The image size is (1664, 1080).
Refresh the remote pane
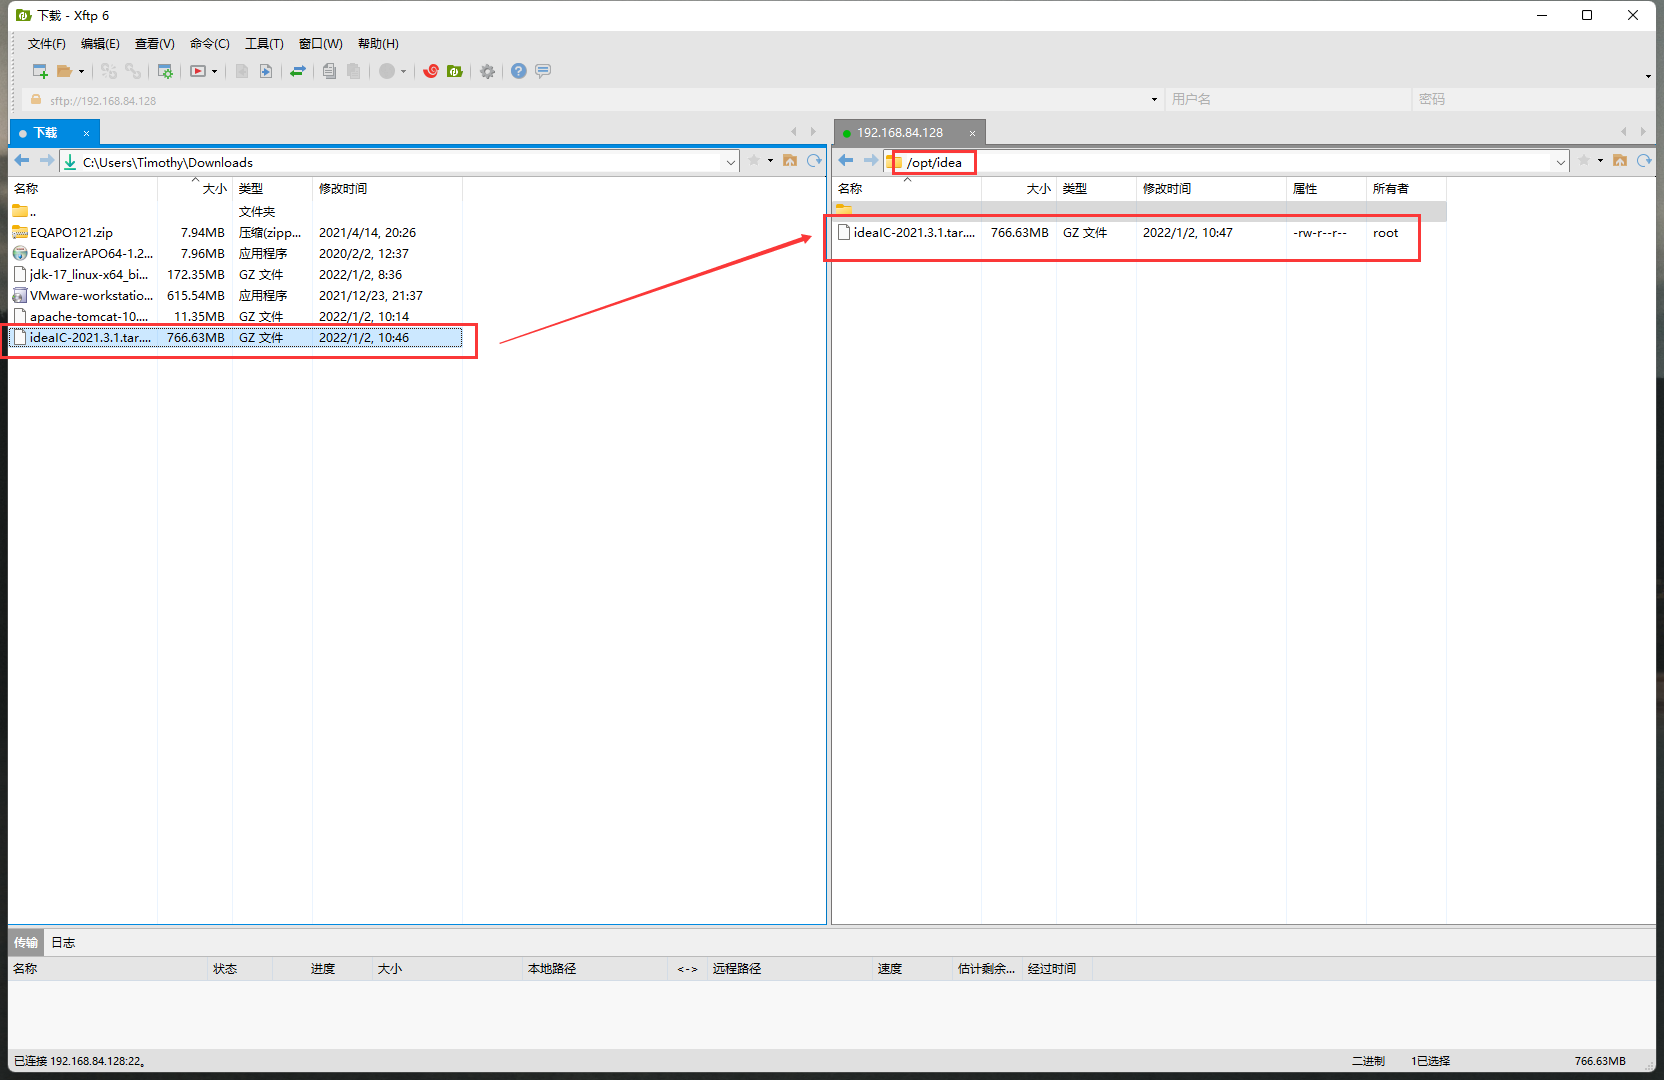1644,161
